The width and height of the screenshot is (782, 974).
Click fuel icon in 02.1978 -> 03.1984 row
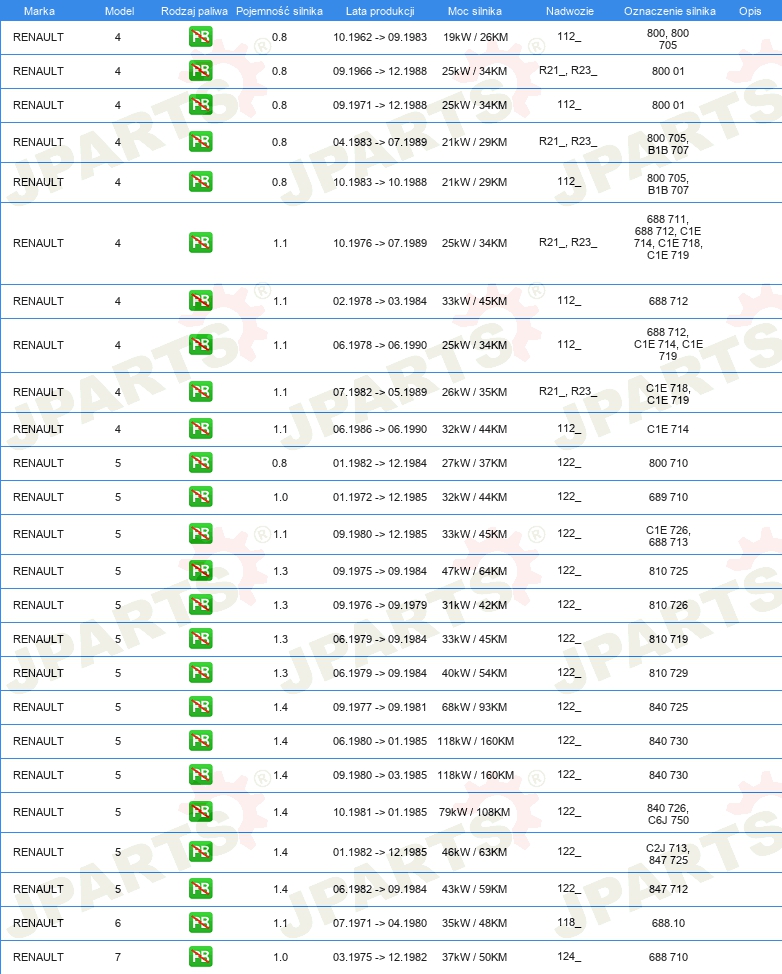coord(201,301)
